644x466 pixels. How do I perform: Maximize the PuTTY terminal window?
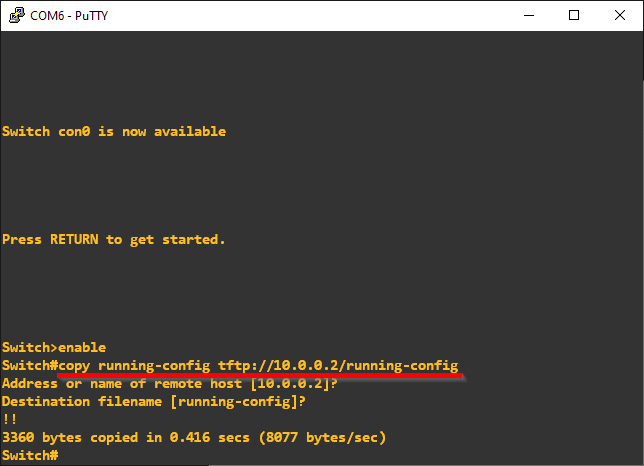tap(573, 15)
